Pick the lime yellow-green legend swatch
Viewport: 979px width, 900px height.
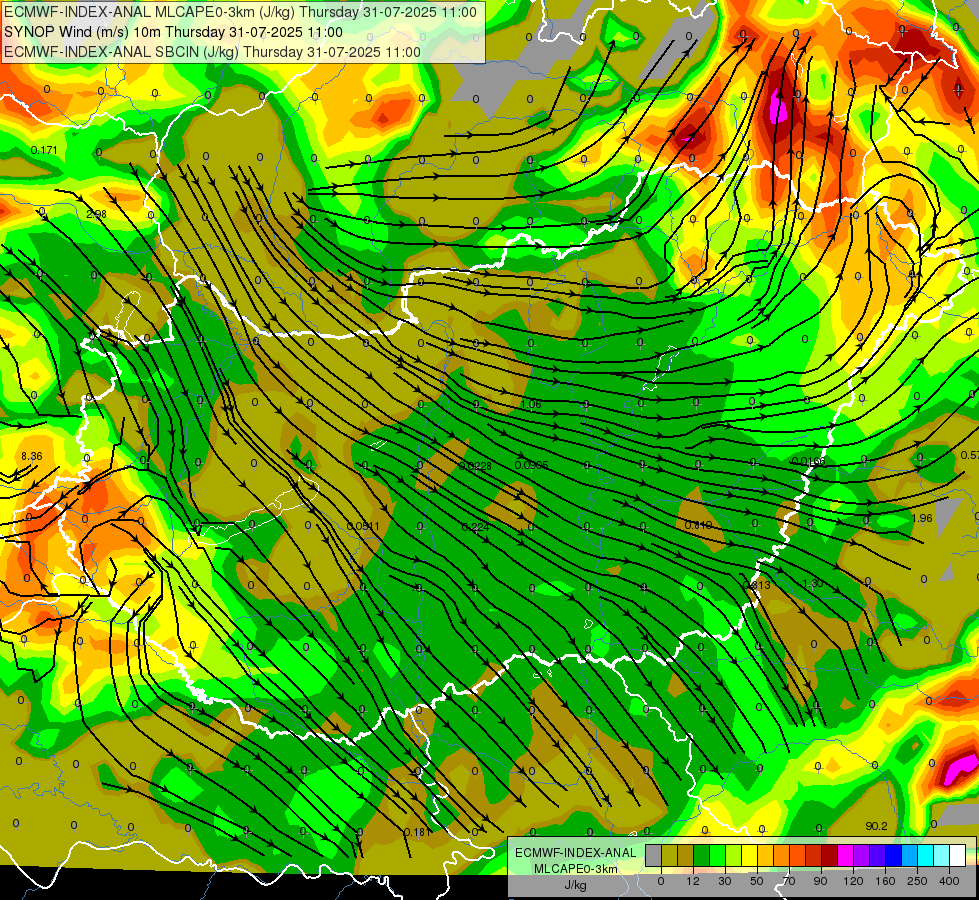click(x=734, y=855)
